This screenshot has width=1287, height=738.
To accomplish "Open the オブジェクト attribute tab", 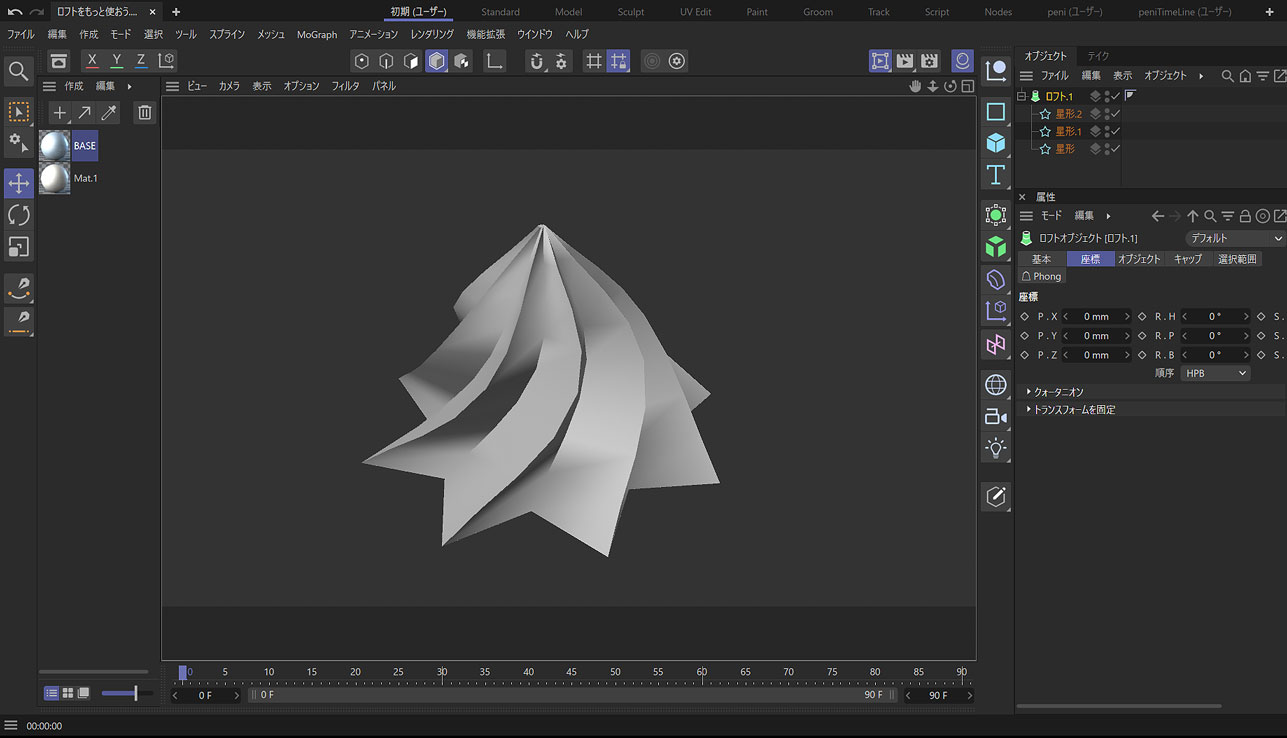I will click(1139, 259).
